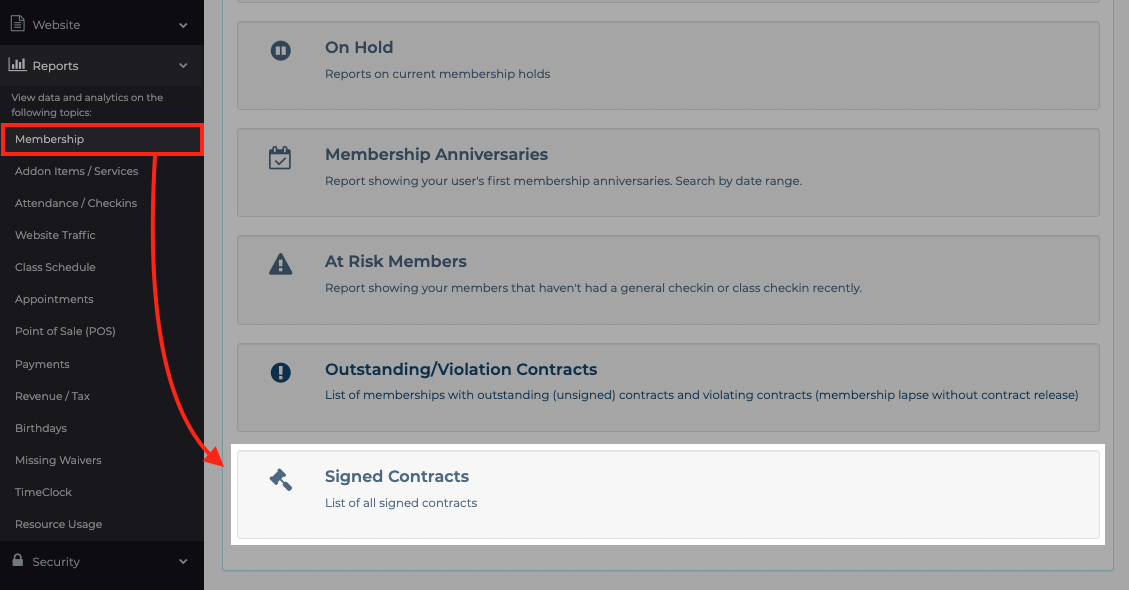Click the padlock icon beside Security
Viewport: 1129px width, 590px height.
click(x=18, y=560)
